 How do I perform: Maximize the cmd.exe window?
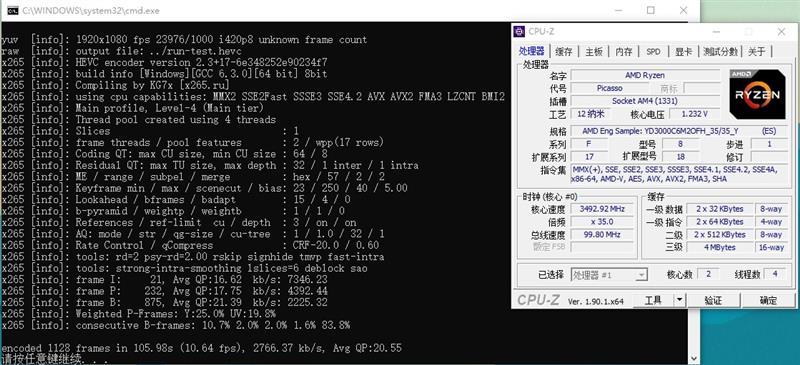(x=651, y=10)
